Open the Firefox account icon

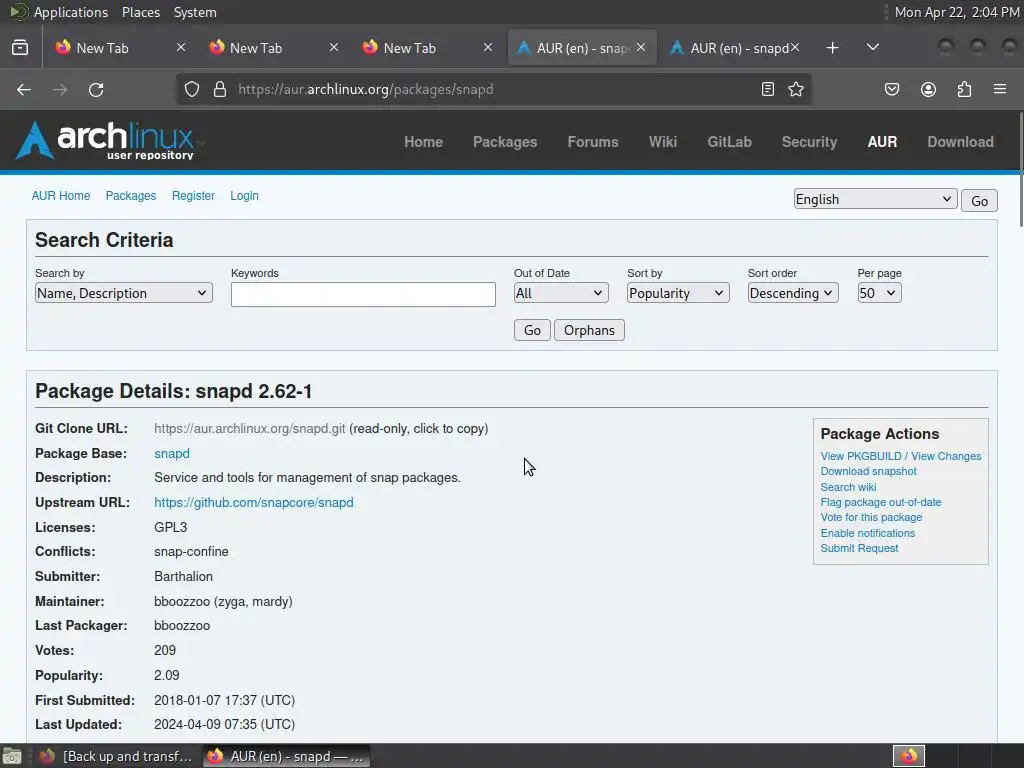[928, 89]
